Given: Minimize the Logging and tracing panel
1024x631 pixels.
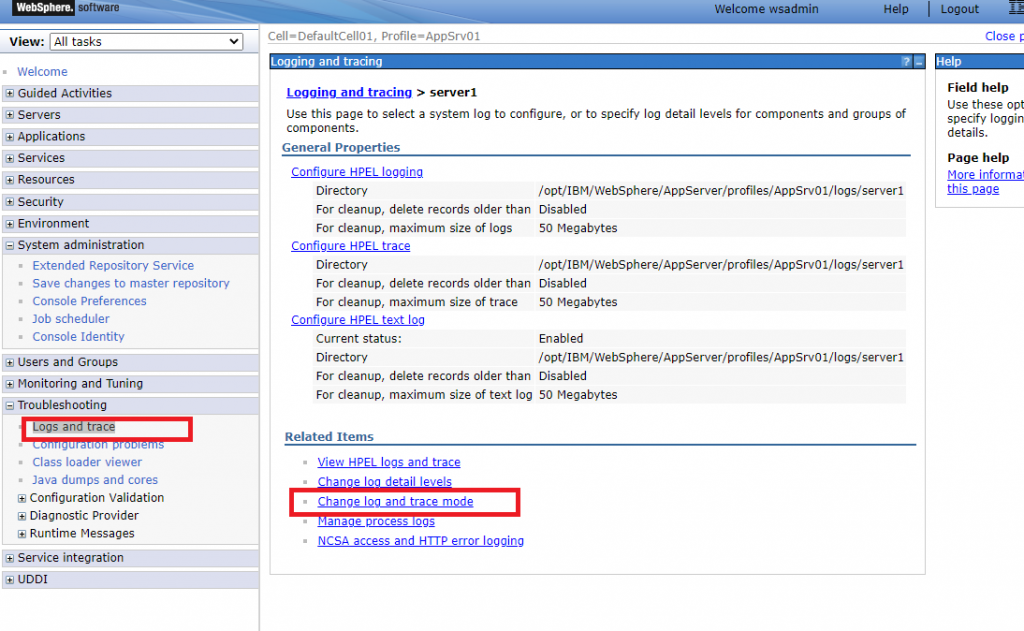Looking at the screenshot, I should pos(919,61).
